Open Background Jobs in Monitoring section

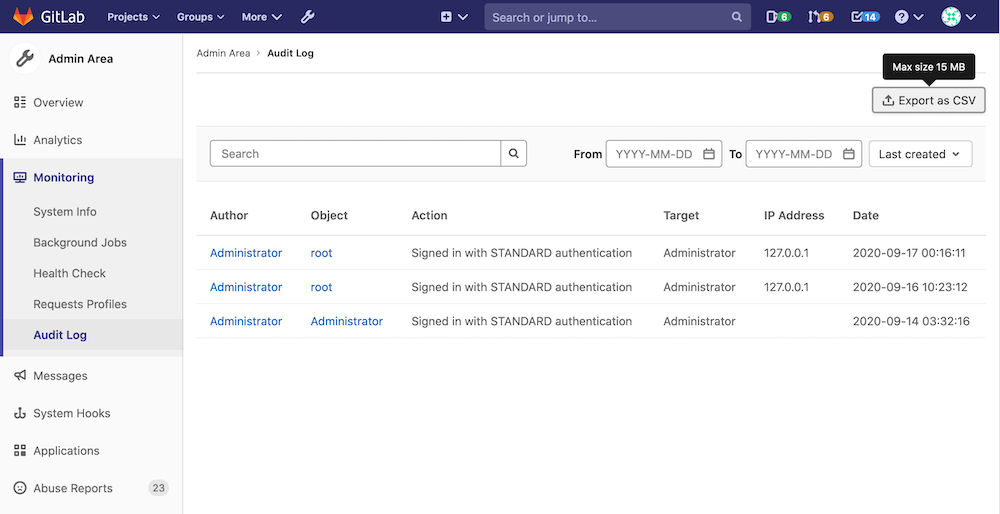[80, 243]
